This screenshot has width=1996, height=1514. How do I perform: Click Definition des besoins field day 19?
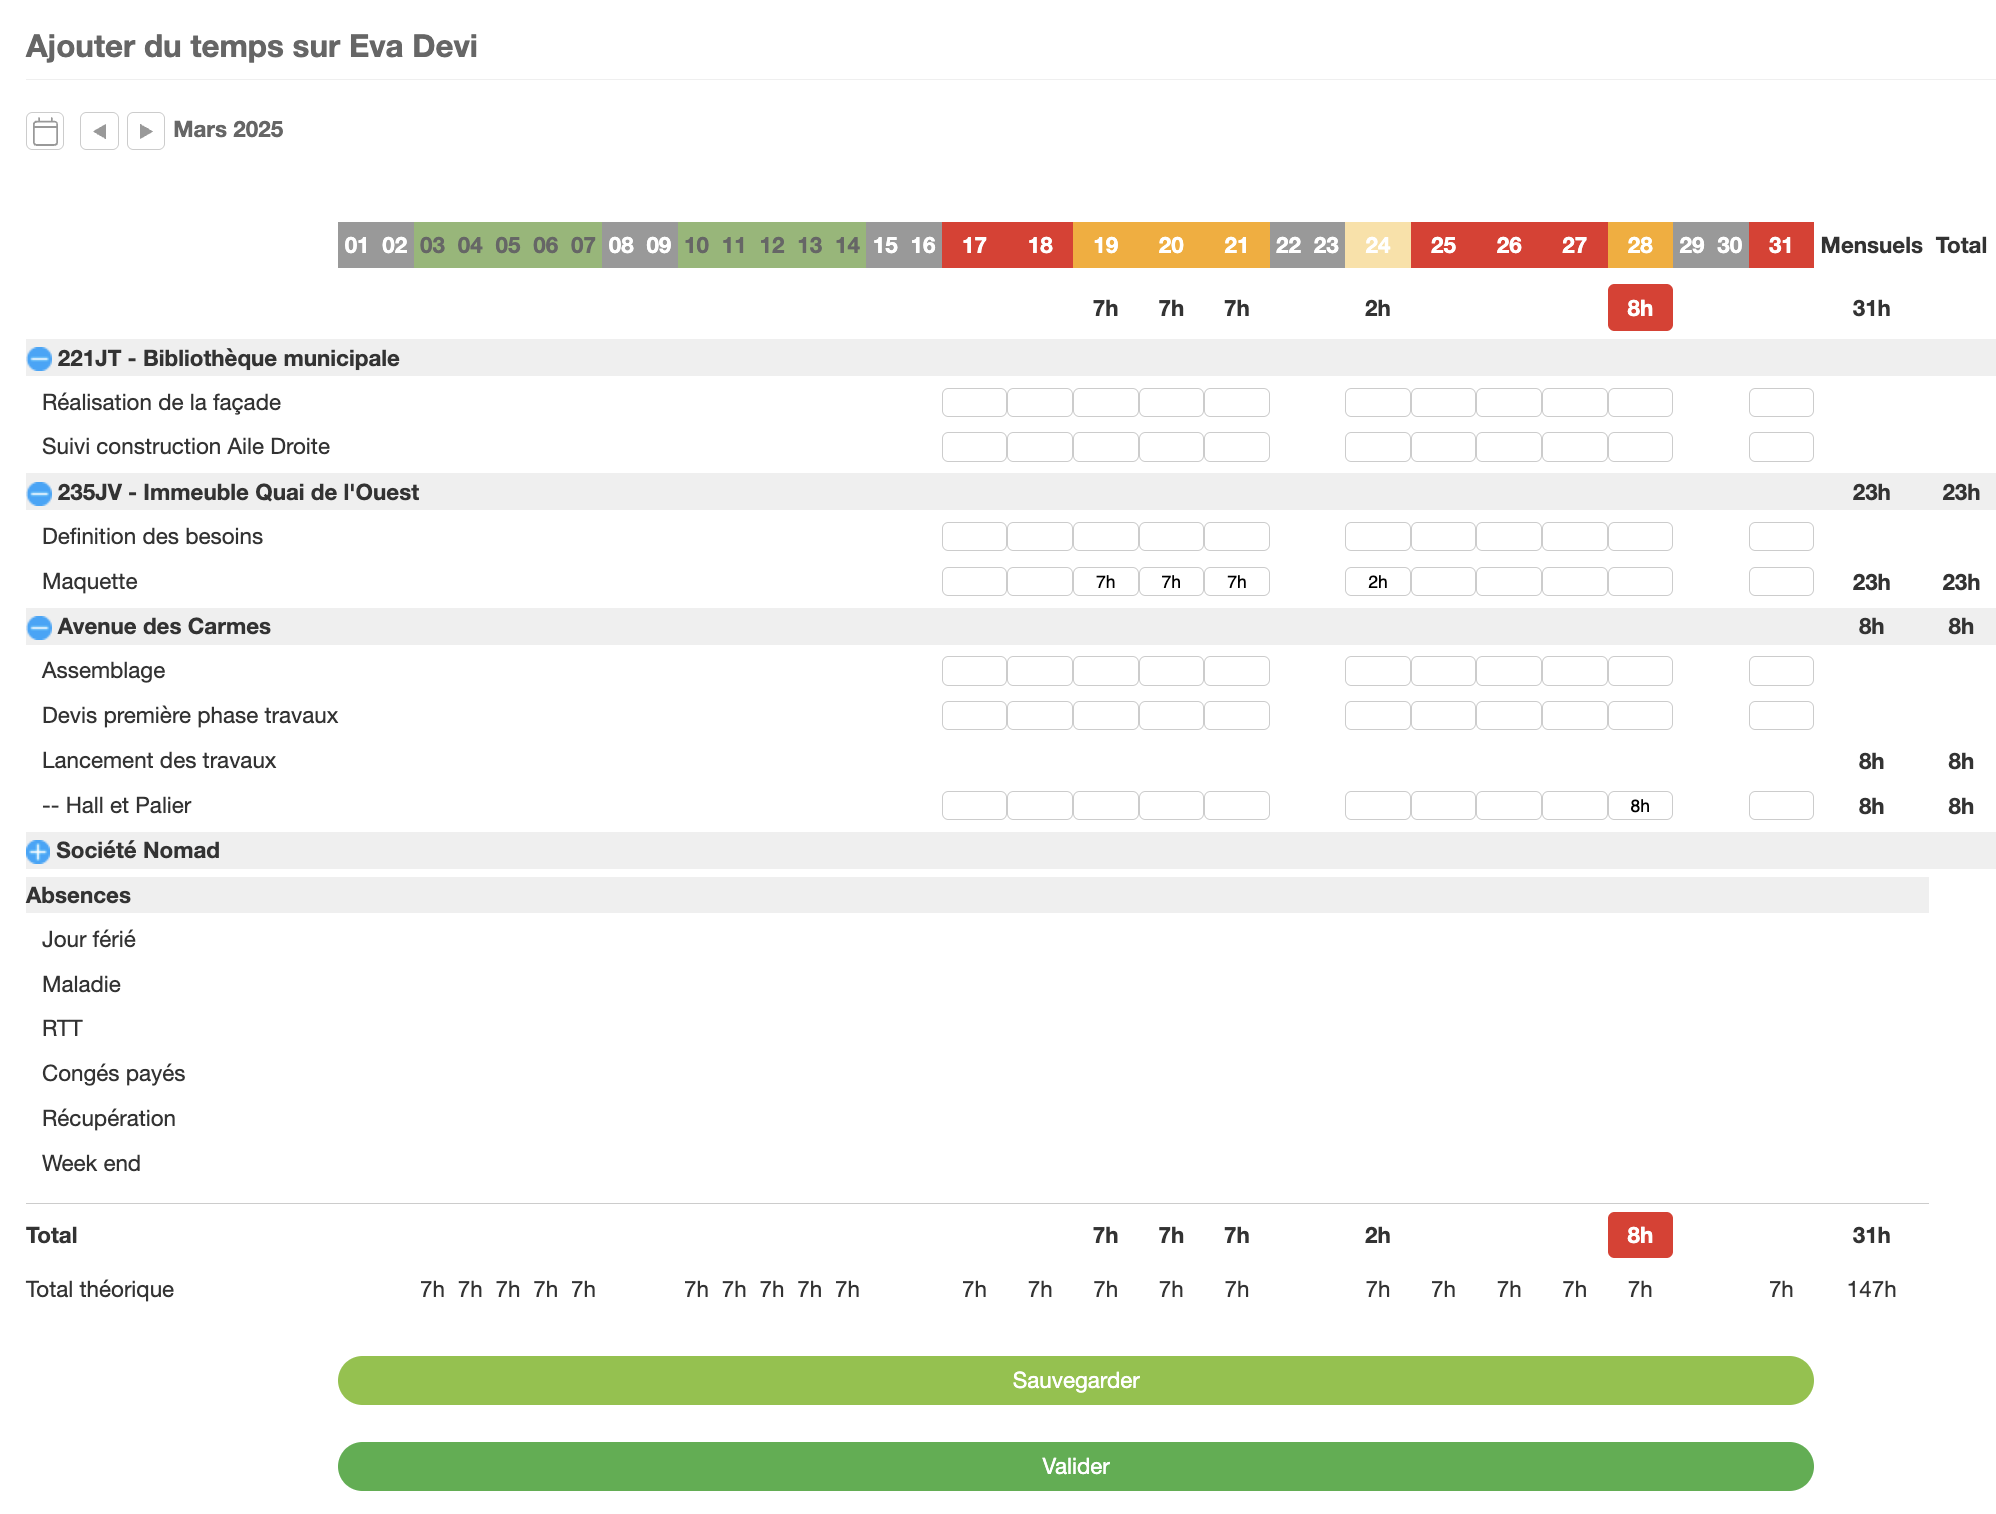click(1105, 537)
